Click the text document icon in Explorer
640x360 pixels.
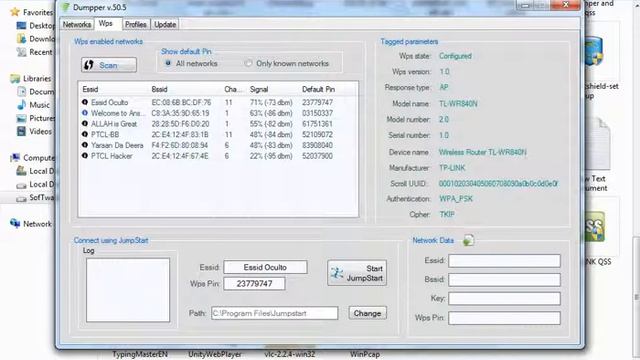pyautogui.click(x=598, y=143)
